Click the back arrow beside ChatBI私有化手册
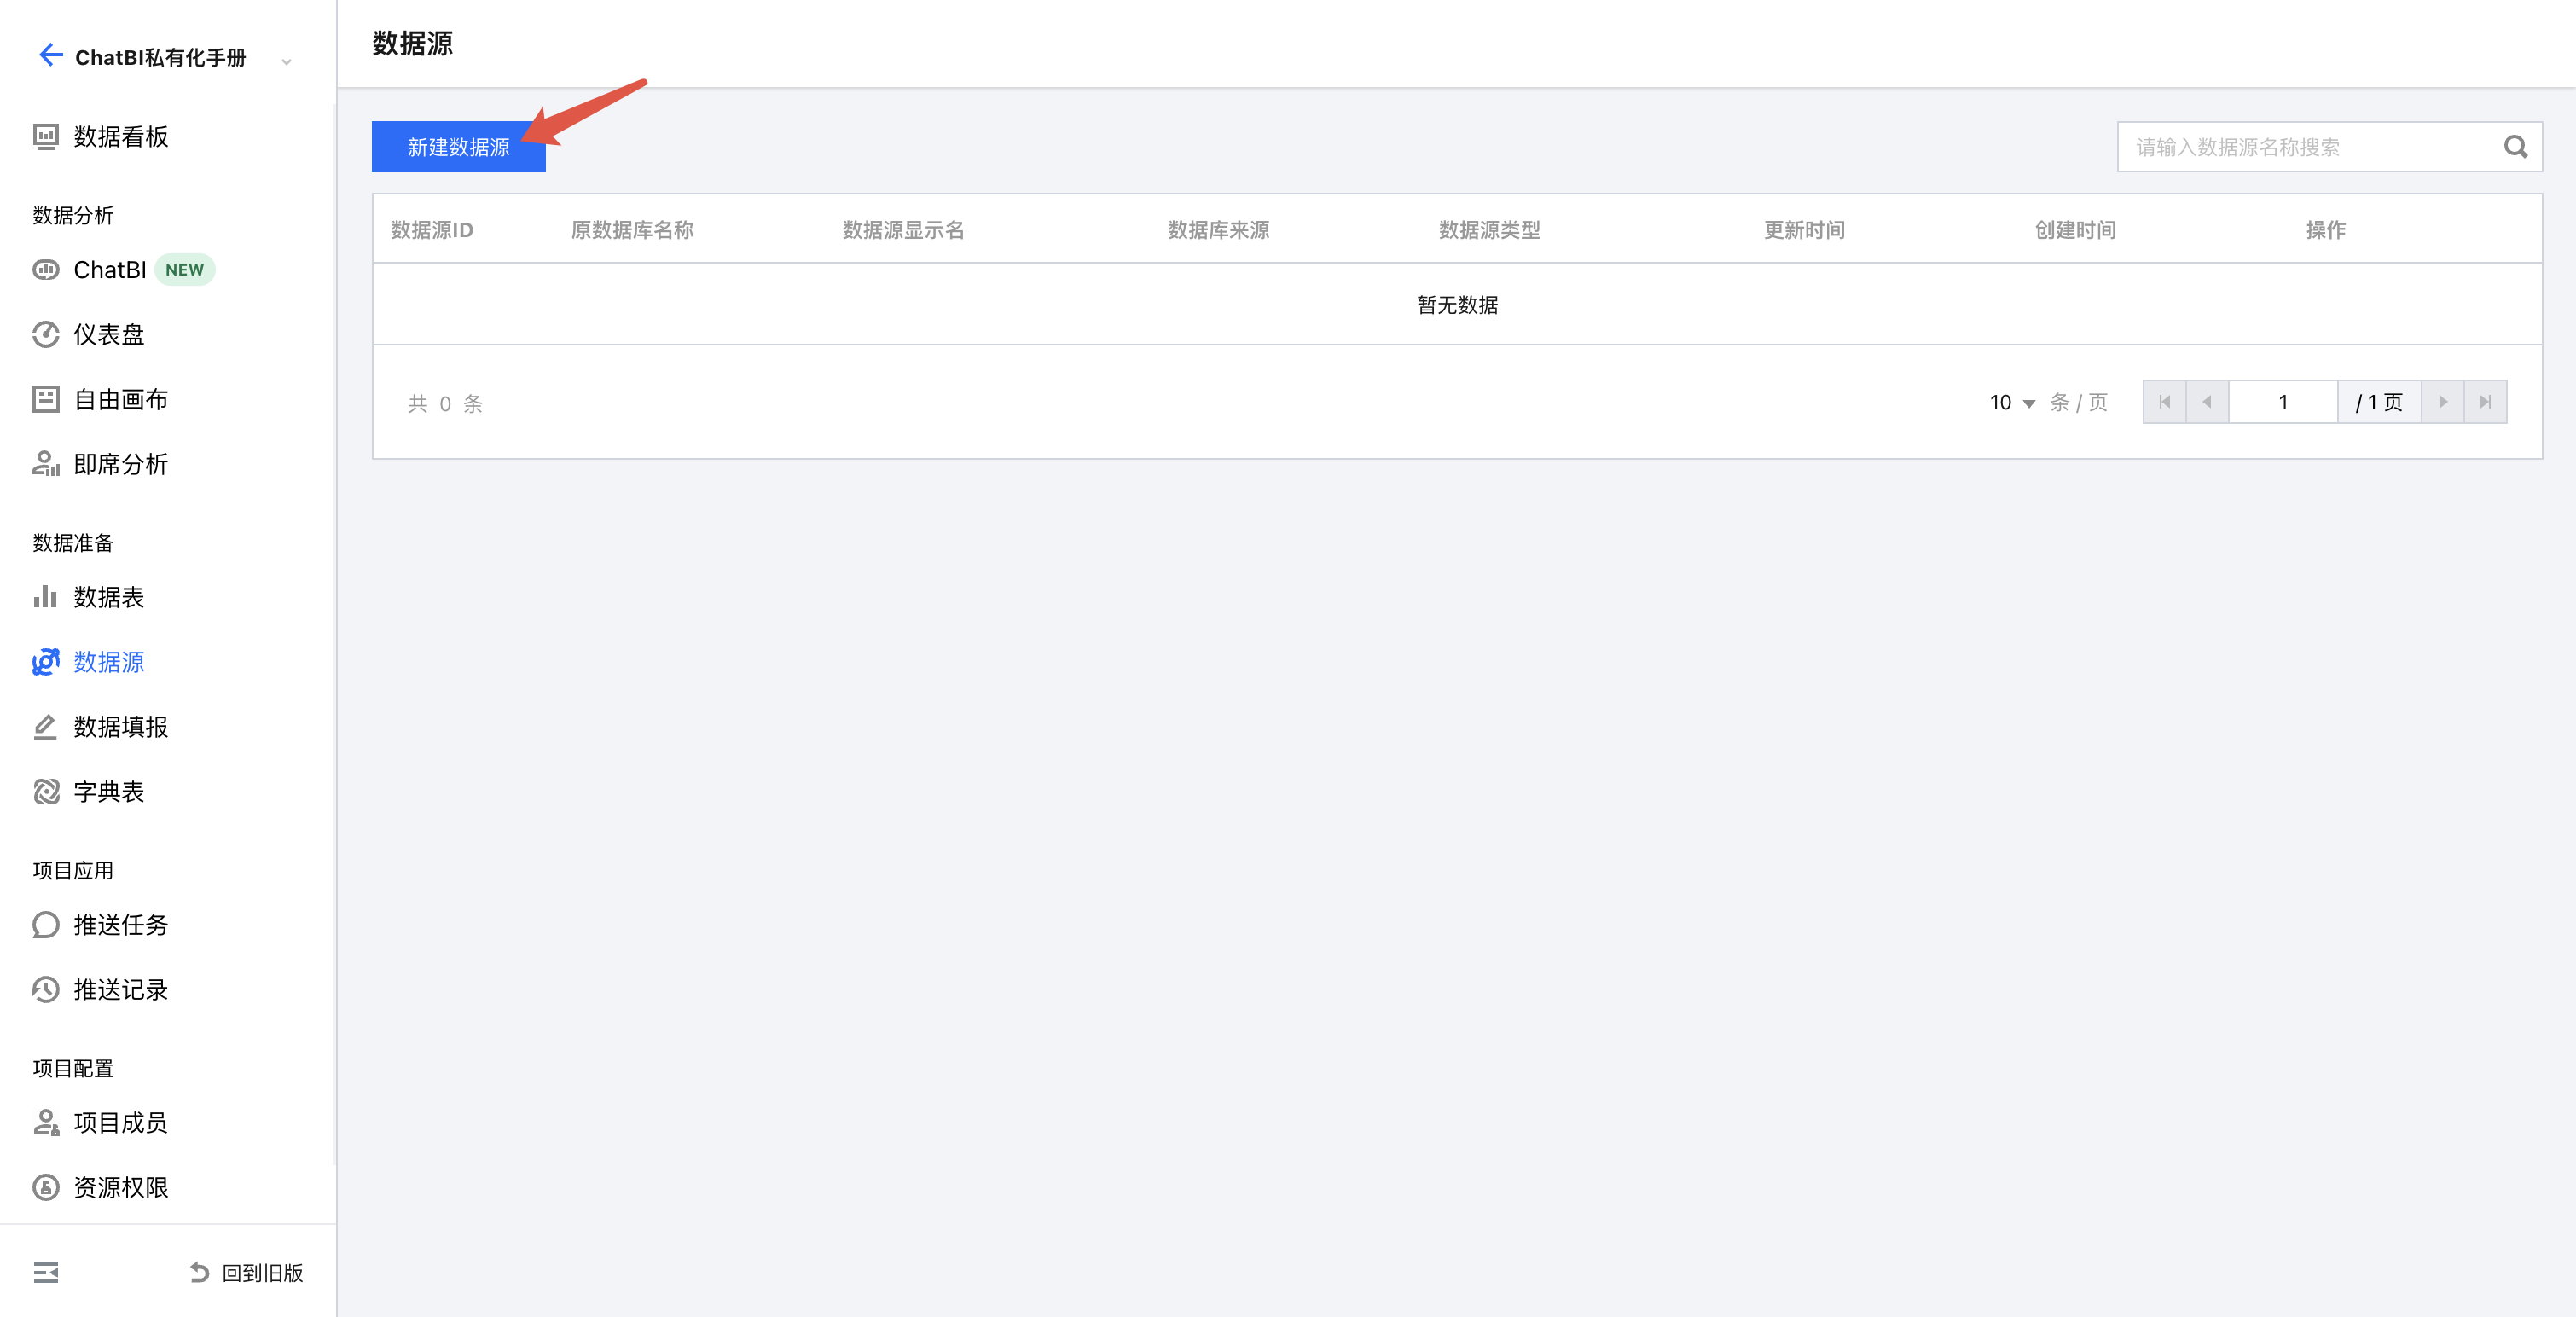 [50, 55]
